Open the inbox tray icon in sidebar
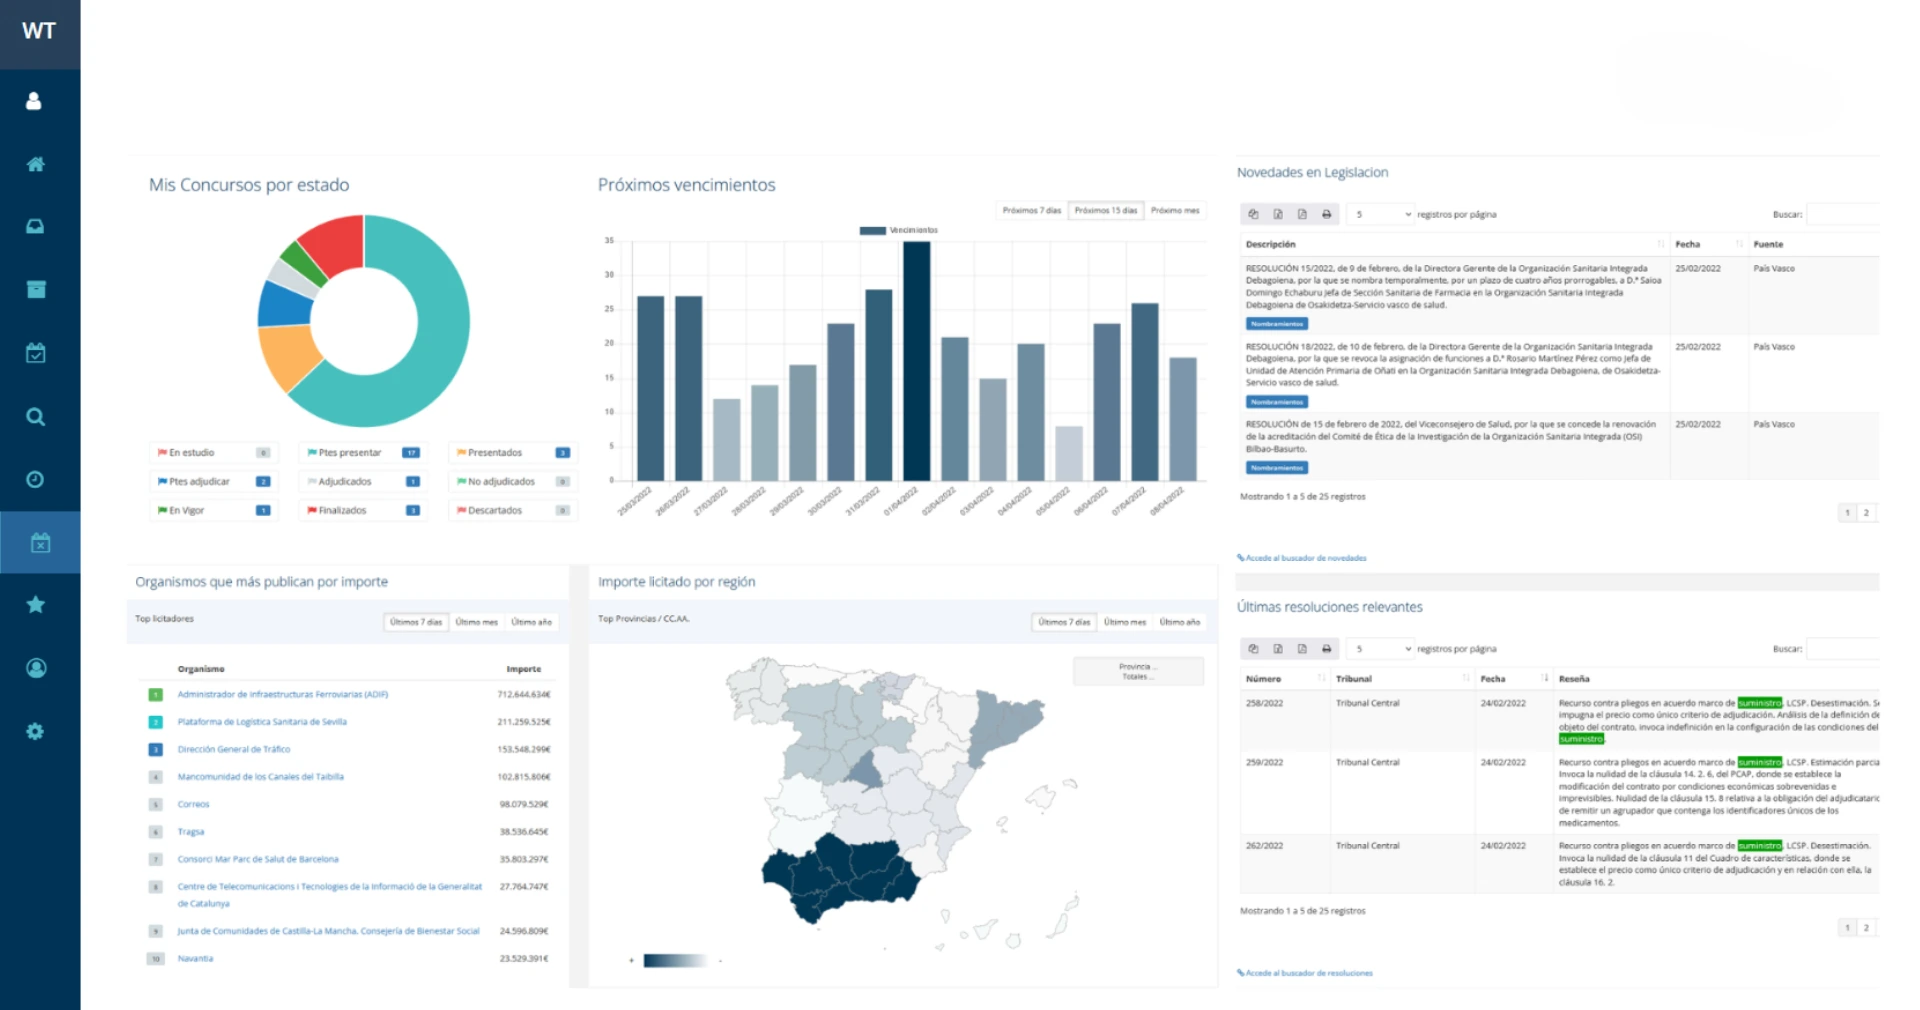Screen dimensions: 1920x1010 (35, 227)
